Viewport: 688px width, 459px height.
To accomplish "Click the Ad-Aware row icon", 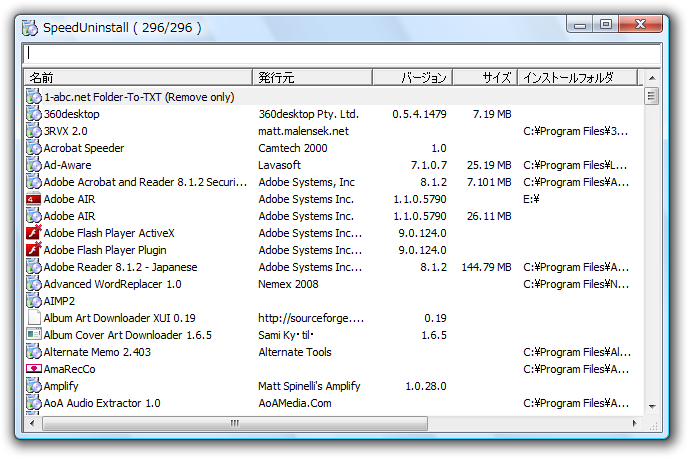I will 34,165.
